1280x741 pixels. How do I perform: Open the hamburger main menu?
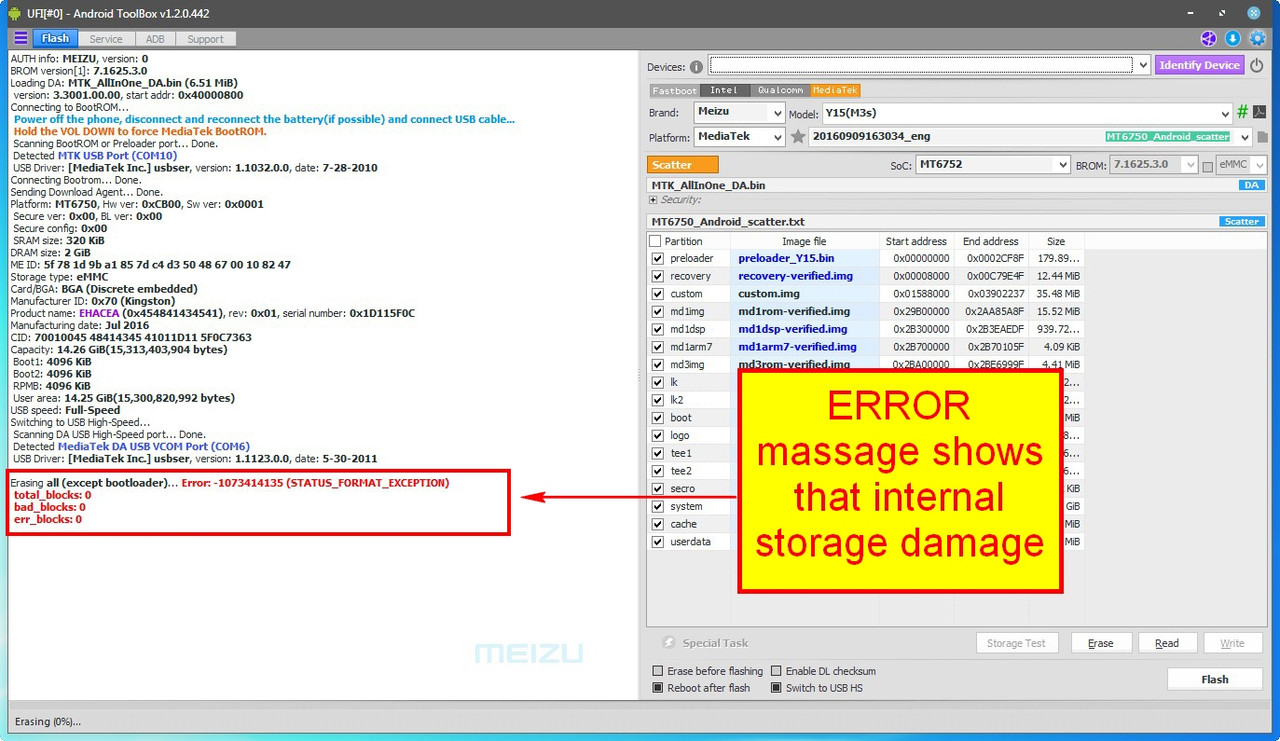point(20,39)
